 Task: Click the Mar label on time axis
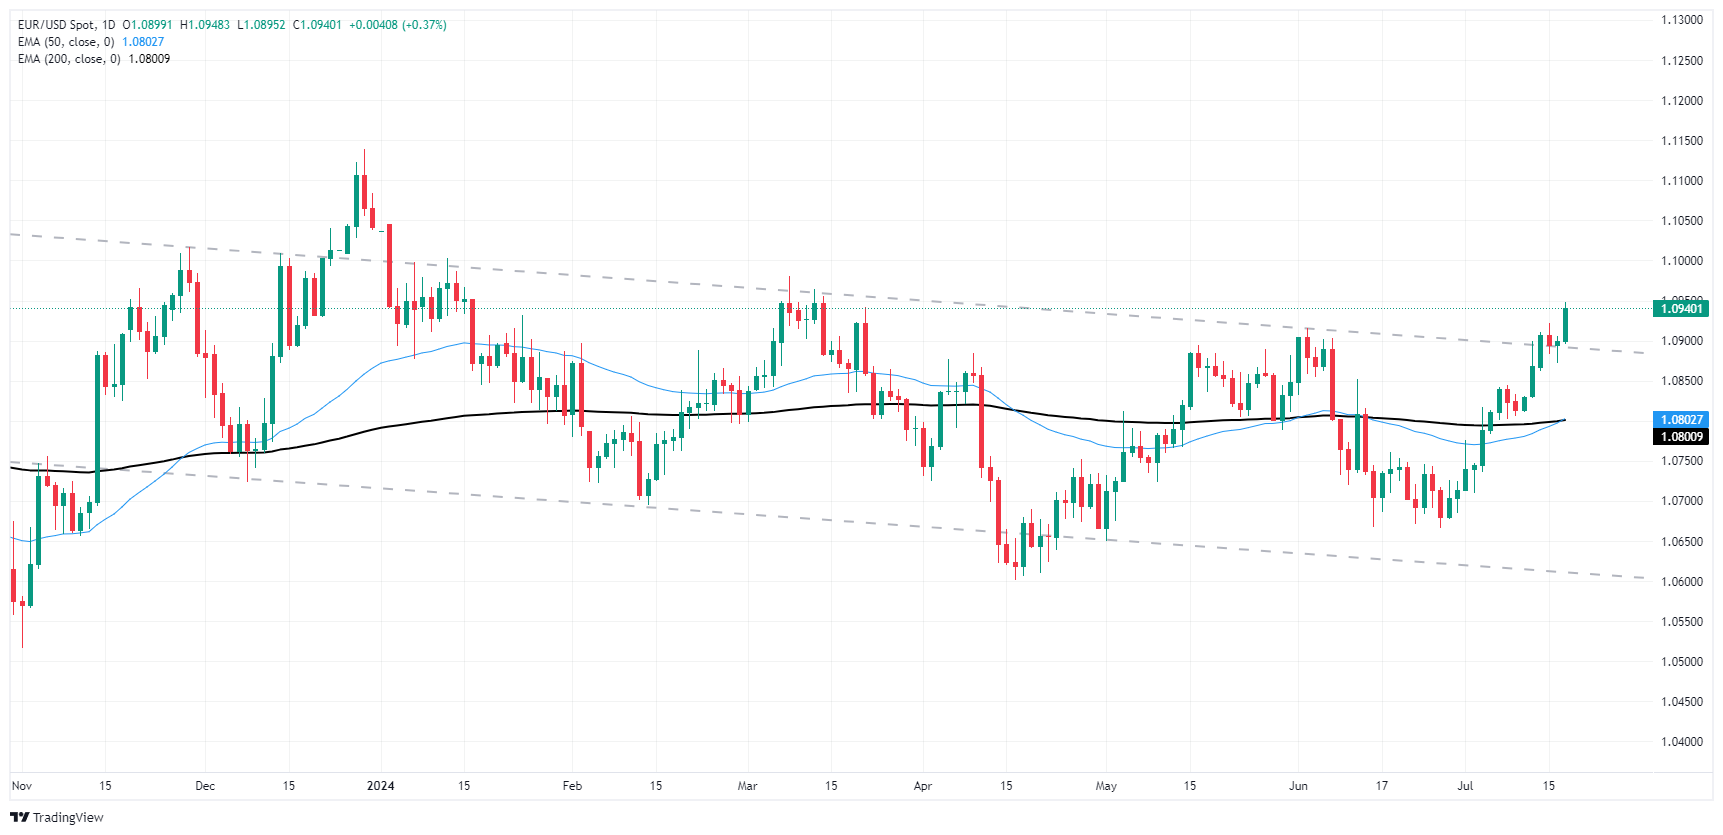pos(747,786)
